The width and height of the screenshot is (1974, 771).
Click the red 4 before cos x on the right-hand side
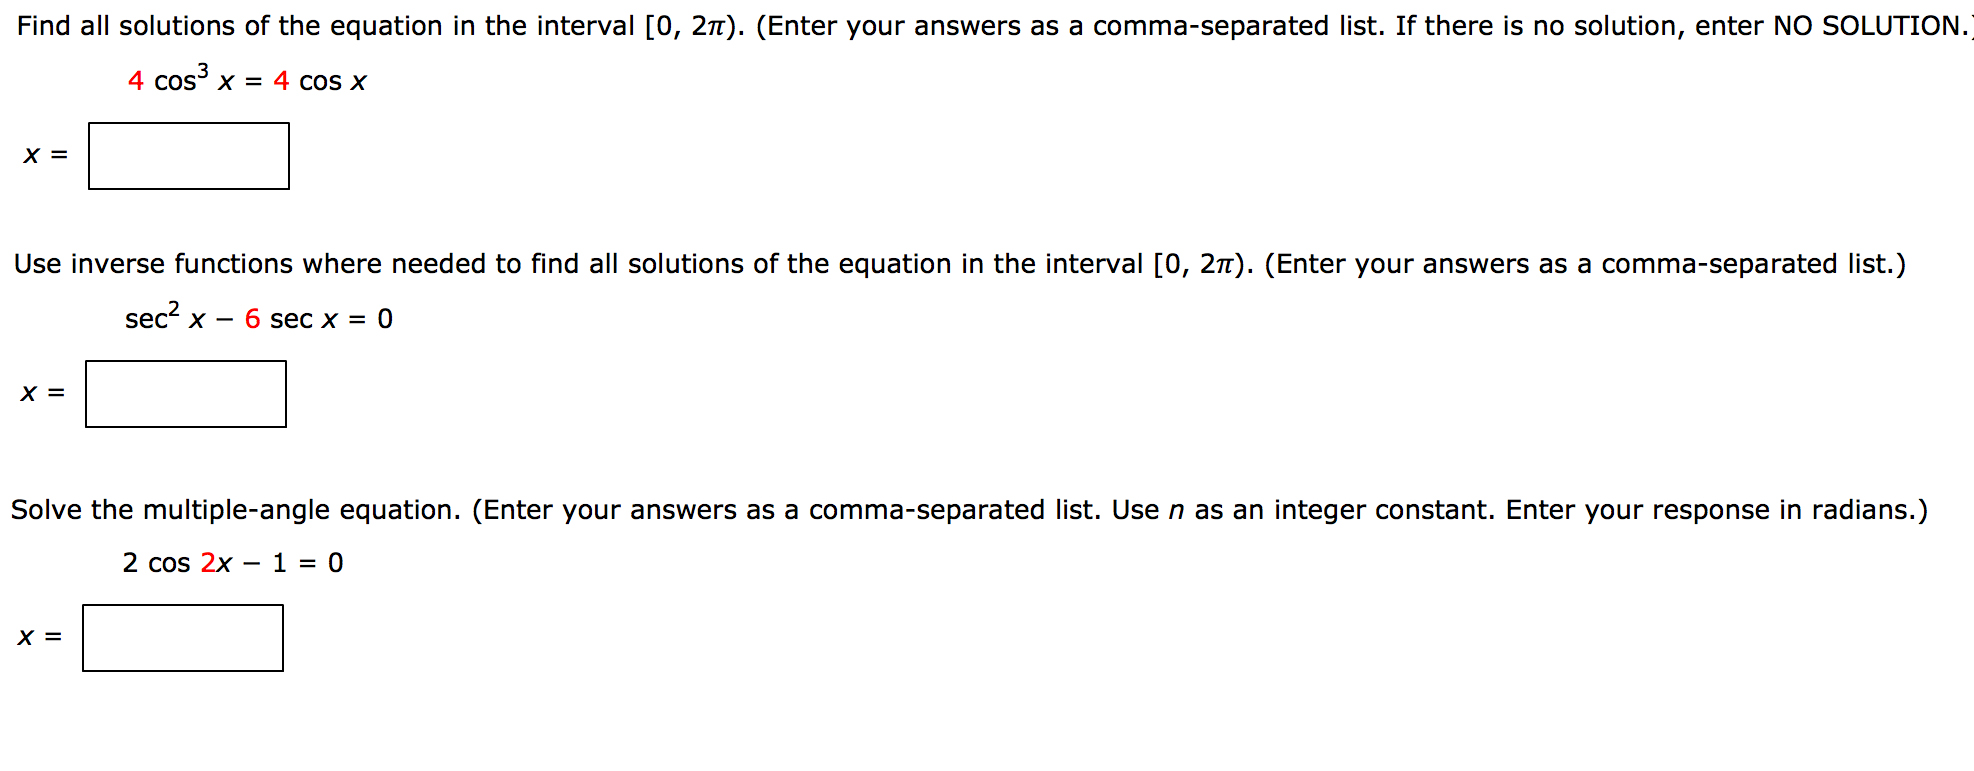(281, 81)
